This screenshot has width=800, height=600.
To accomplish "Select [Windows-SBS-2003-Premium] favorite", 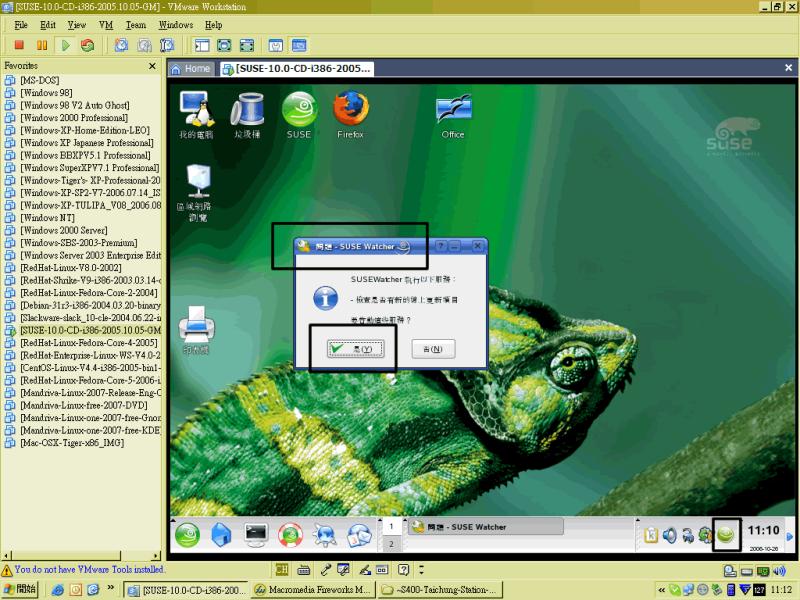I will click(79, 243).
